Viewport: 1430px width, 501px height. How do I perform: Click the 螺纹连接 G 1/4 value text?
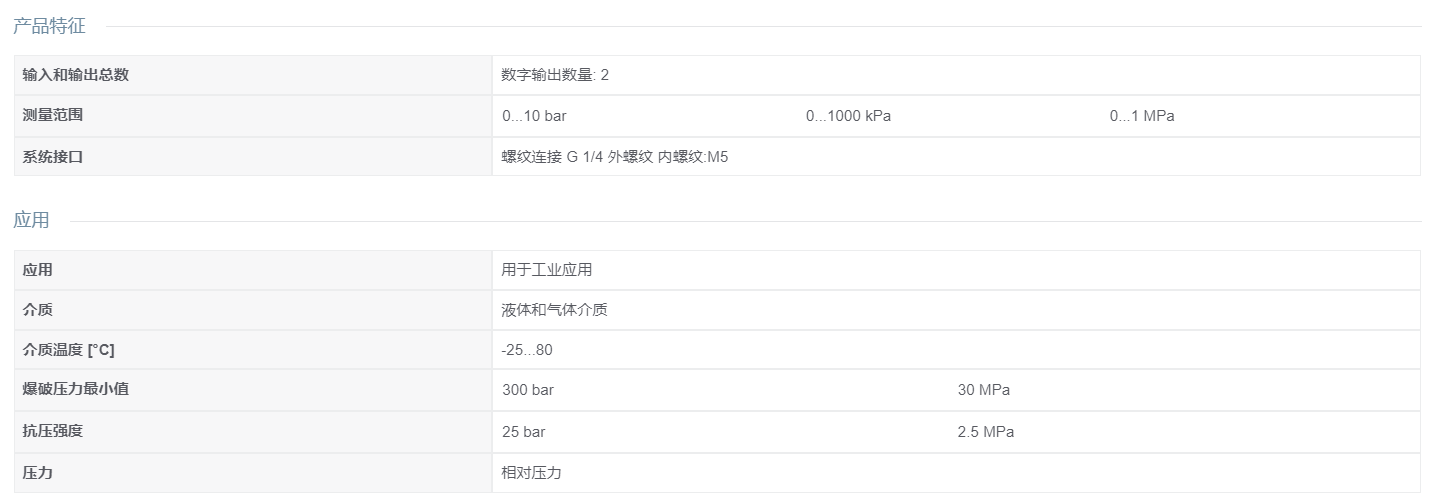552,157
